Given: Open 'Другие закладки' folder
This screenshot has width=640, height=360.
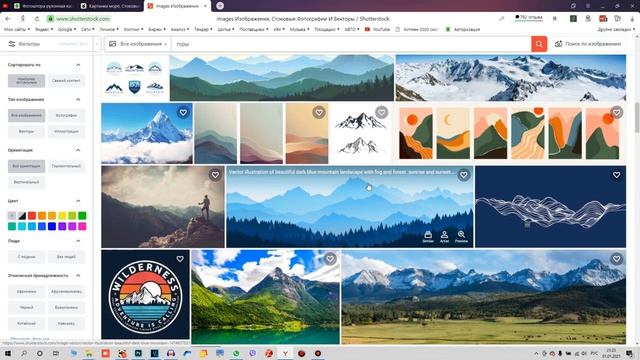Looking at the screenshot, I should [x=616, y=29].
